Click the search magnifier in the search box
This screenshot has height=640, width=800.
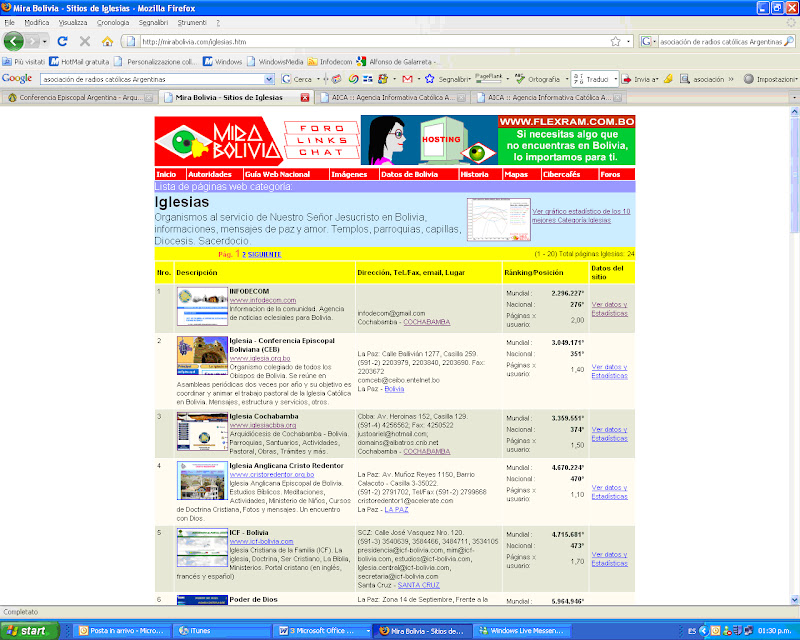pyautogui.click(x=789, y=41)
